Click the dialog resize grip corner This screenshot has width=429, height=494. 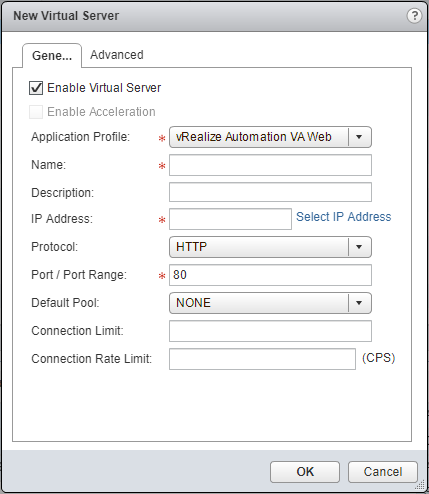[421, 485]
